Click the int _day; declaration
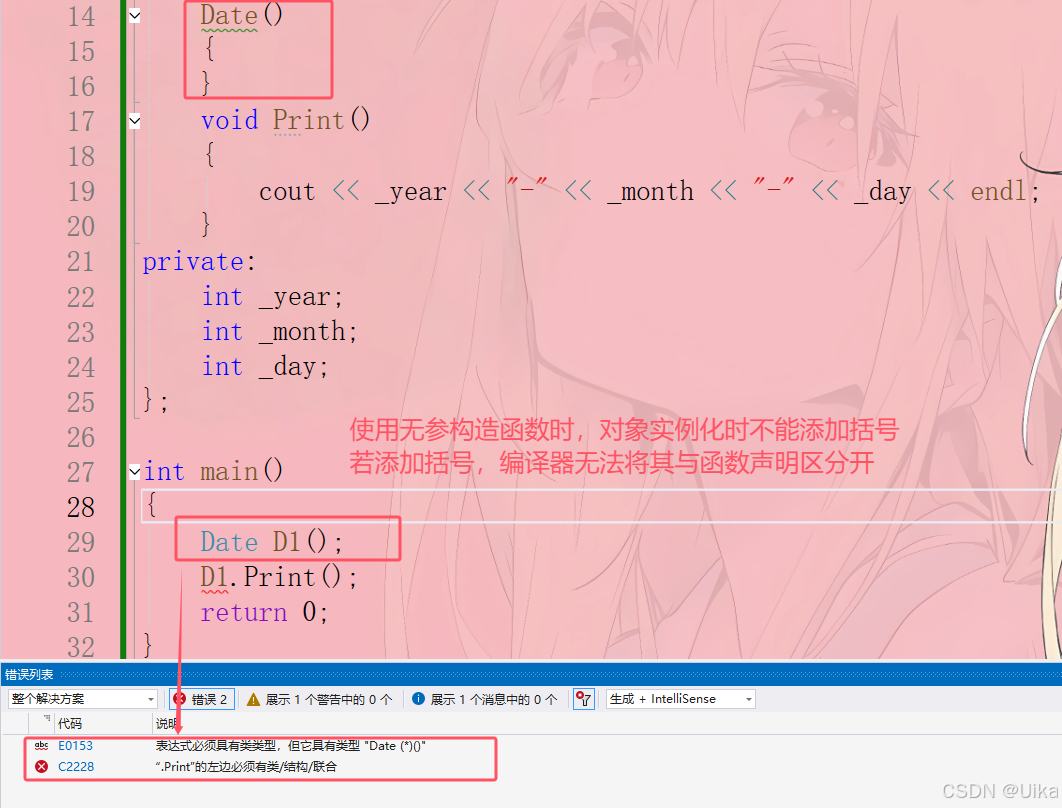The image size is (1062, 808). [265, 367]
